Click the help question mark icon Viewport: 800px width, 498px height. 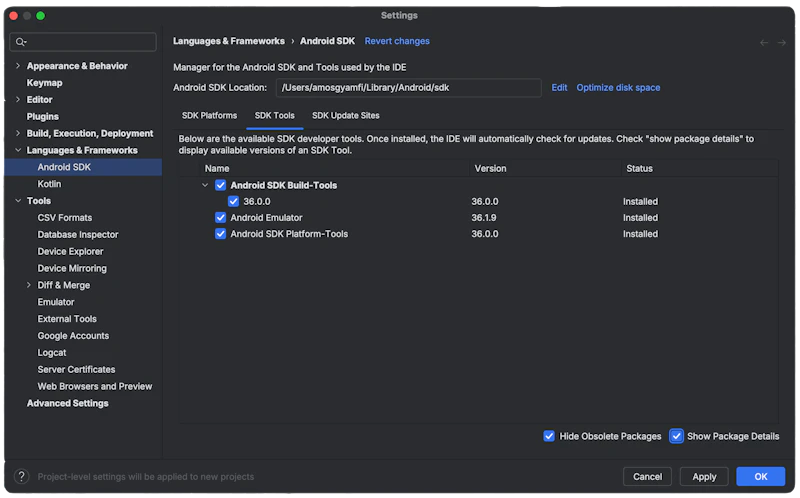pos(21,477)
